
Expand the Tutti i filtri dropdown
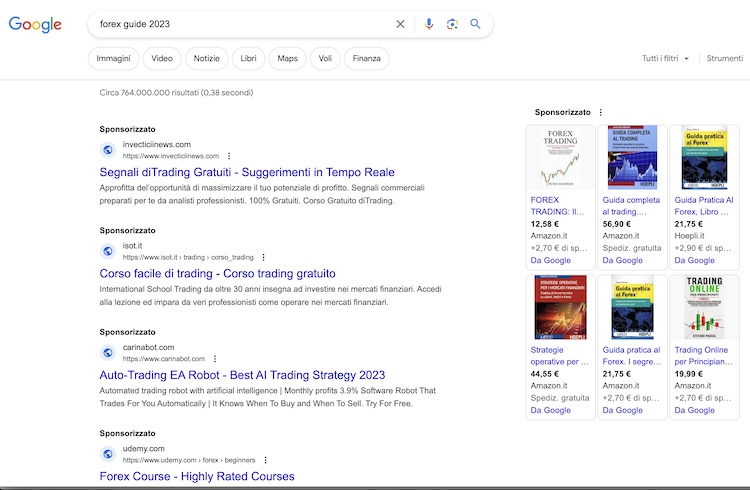coord(665,58)
